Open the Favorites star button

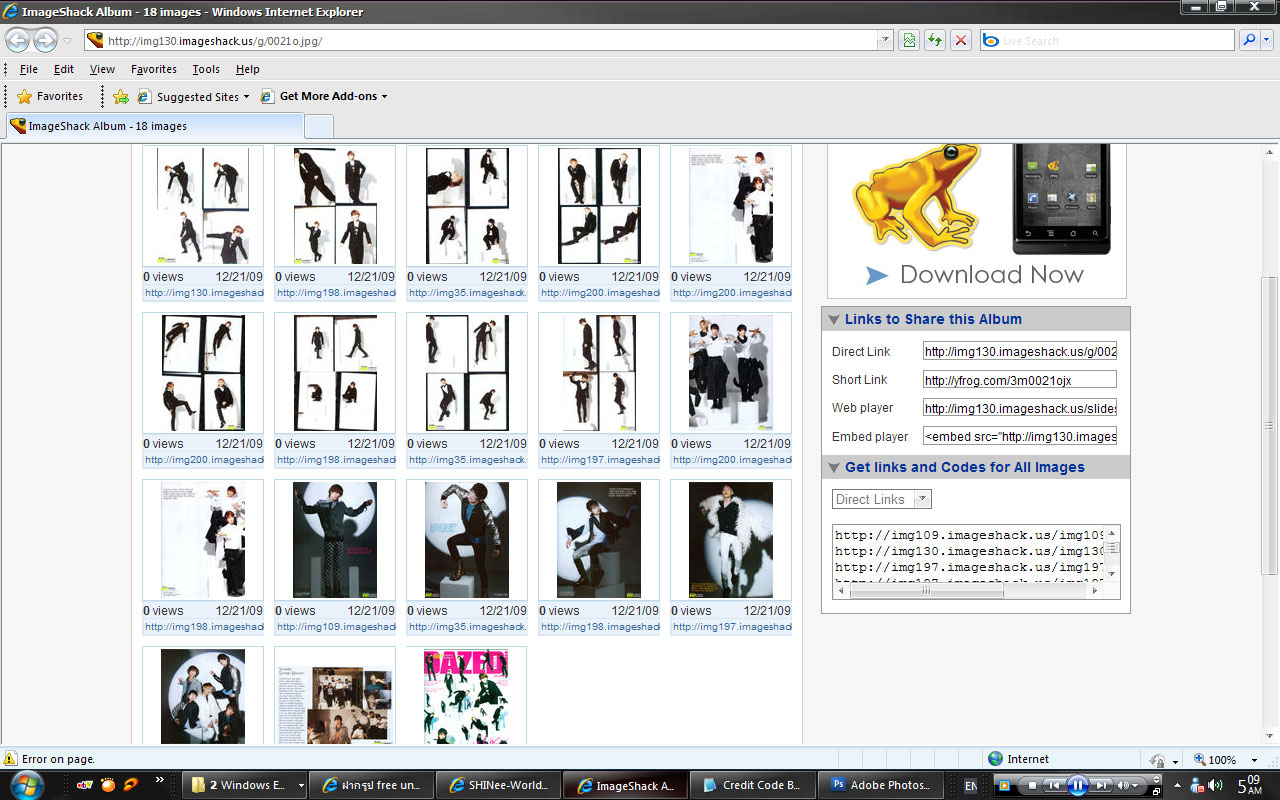point(50,96)
